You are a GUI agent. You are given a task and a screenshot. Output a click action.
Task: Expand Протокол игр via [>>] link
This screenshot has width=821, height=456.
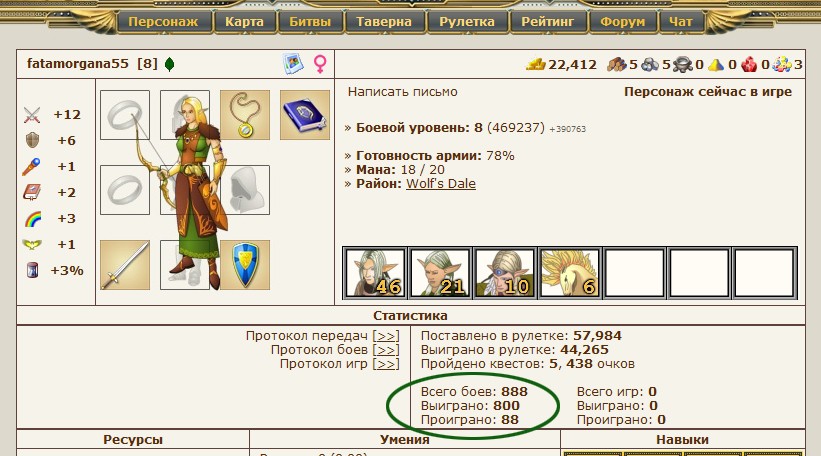(386, 364)
